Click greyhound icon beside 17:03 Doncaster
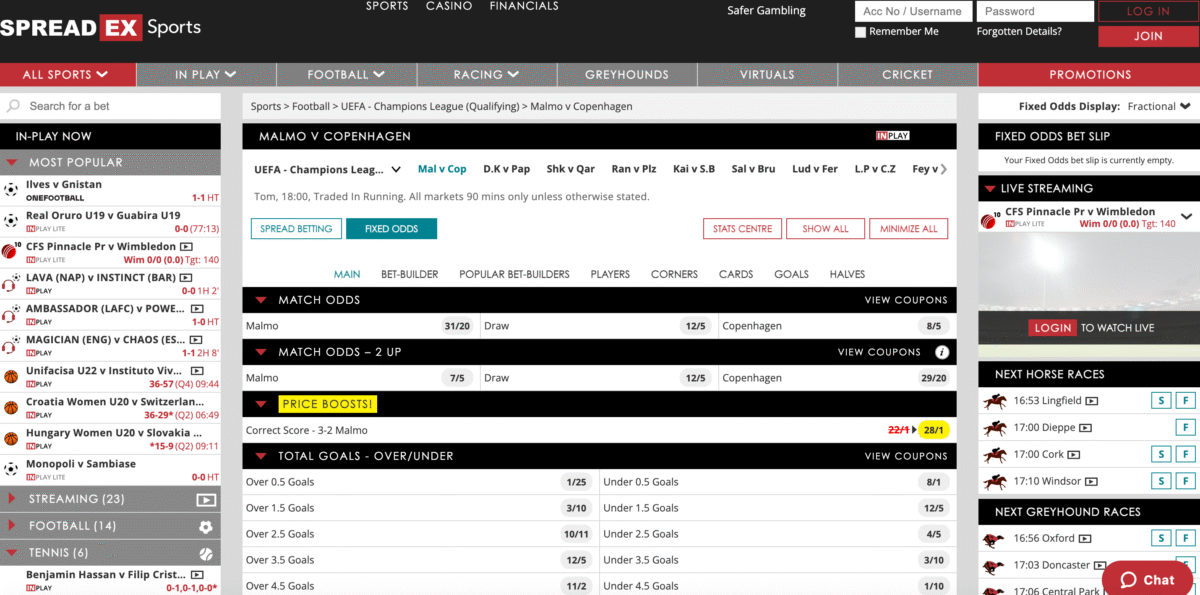This screenshot has width=1200, height=595. tap(994, 566)
